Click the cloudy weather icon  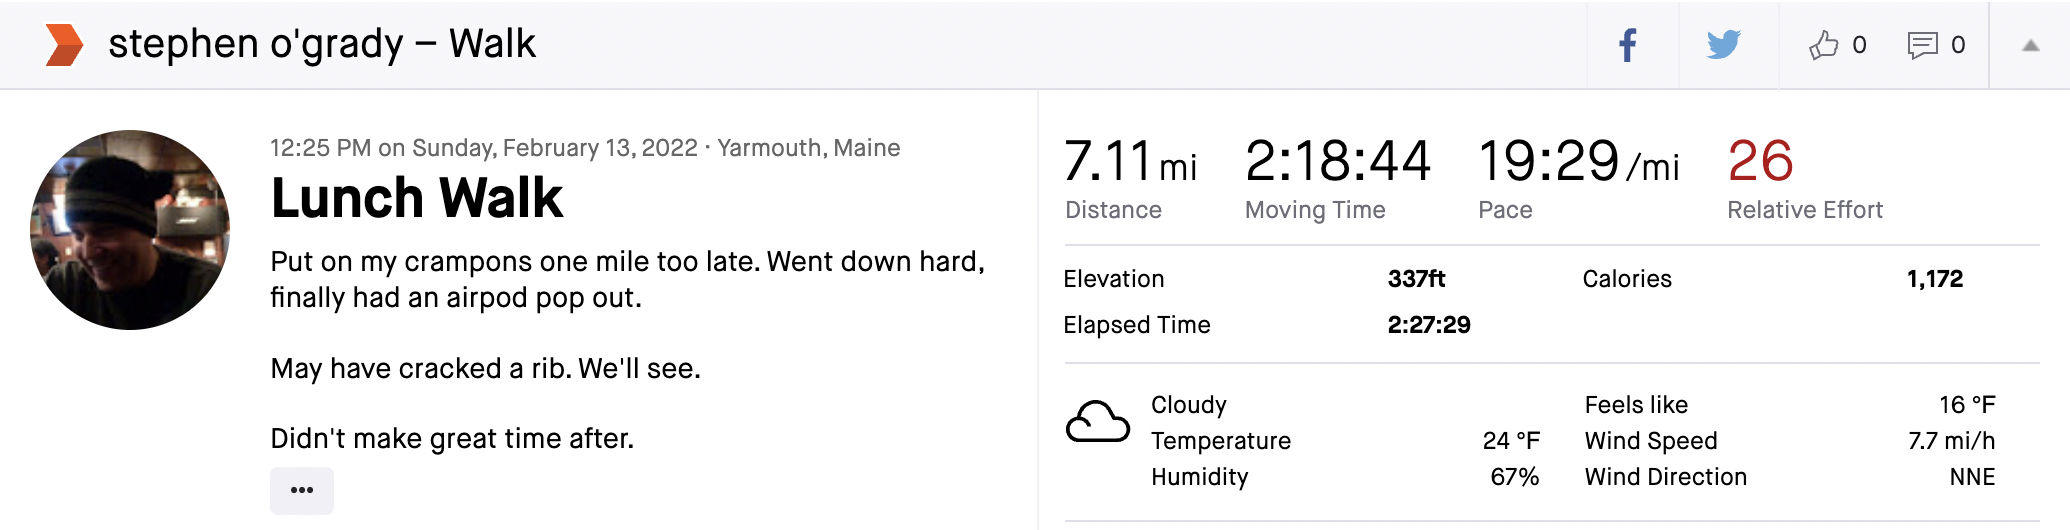pos(1097,422)
